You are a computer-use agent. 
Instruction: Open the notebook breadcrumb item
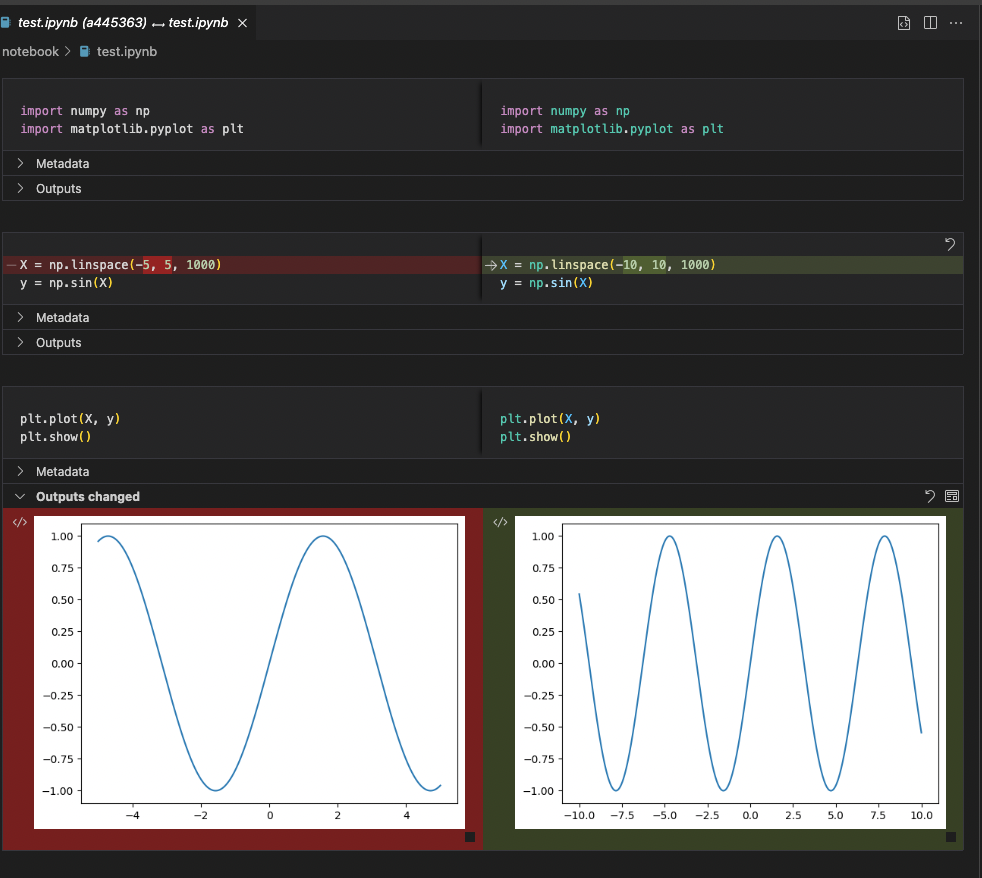point(30,51)
